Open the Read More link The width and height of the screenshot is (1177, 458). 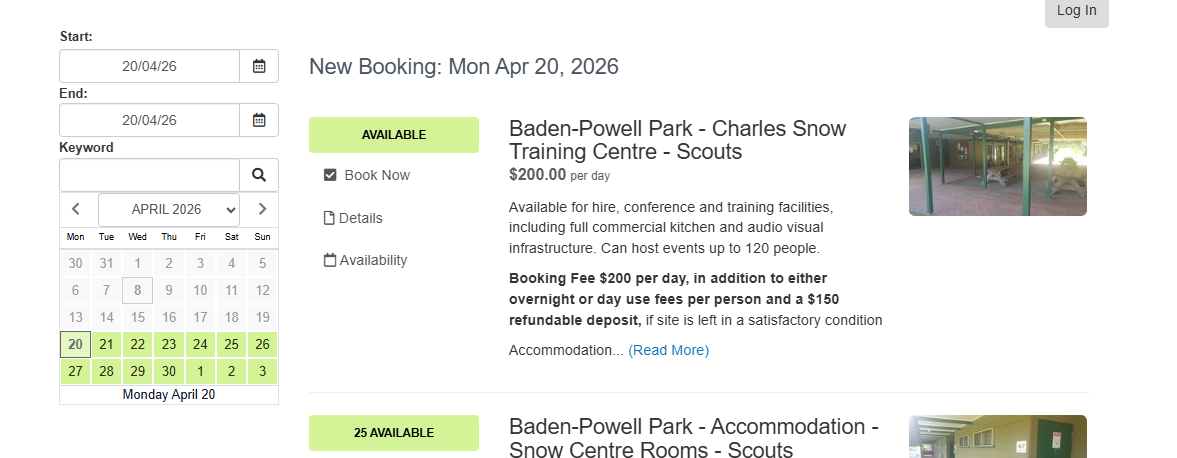668,350
